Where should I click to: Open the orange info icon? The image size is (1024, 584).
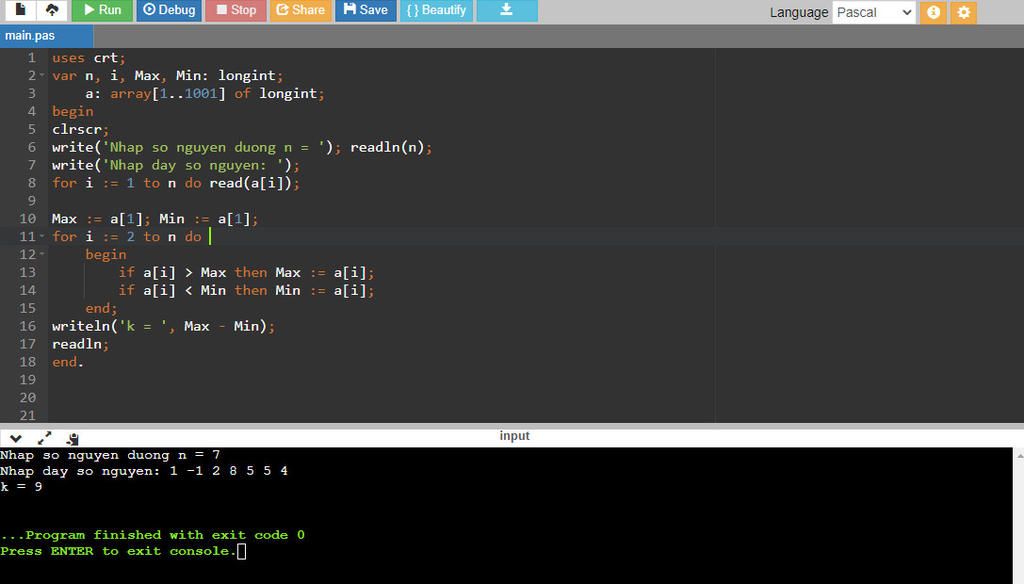[933, 12]
